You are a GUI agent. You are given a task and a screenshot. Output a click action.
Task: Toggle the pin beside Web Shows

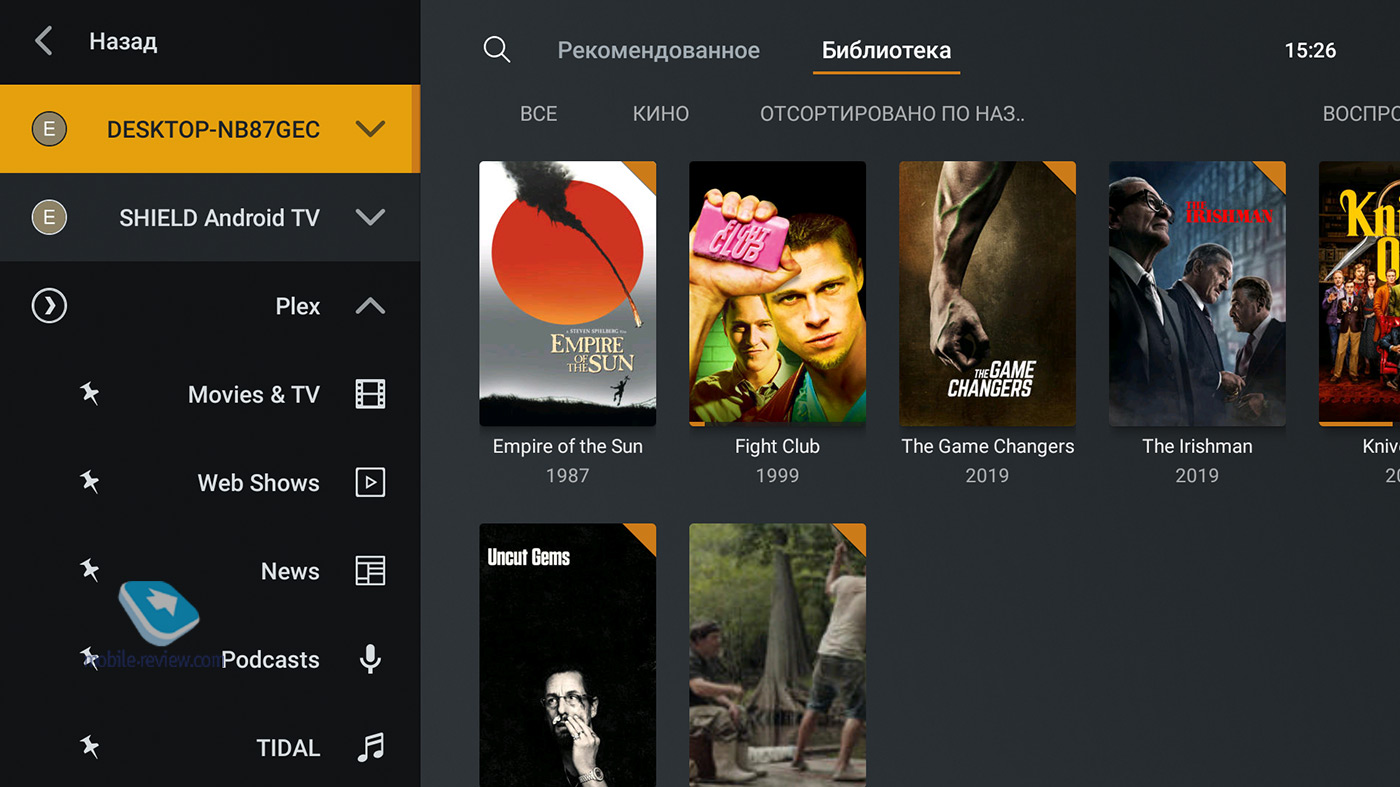[x=90, y=483]
